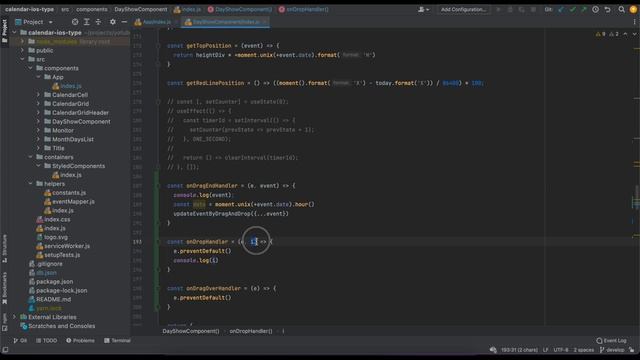Screen dimensions: 640x360
Task: Open the Structure tool window stripe button
Action: 4,248
